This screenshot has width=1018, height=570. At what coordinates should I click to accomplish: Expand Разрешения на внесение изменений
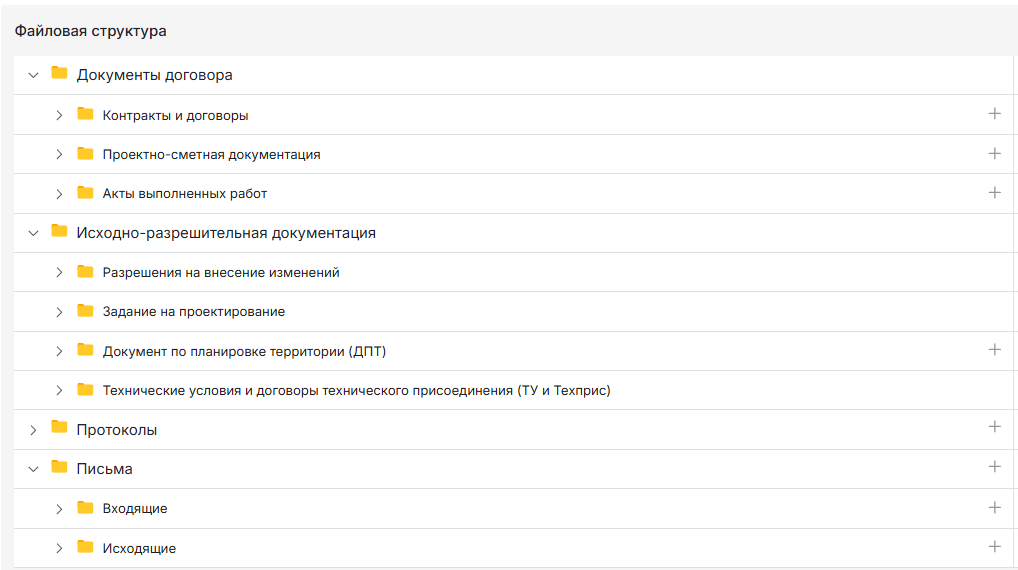(59, 272)
